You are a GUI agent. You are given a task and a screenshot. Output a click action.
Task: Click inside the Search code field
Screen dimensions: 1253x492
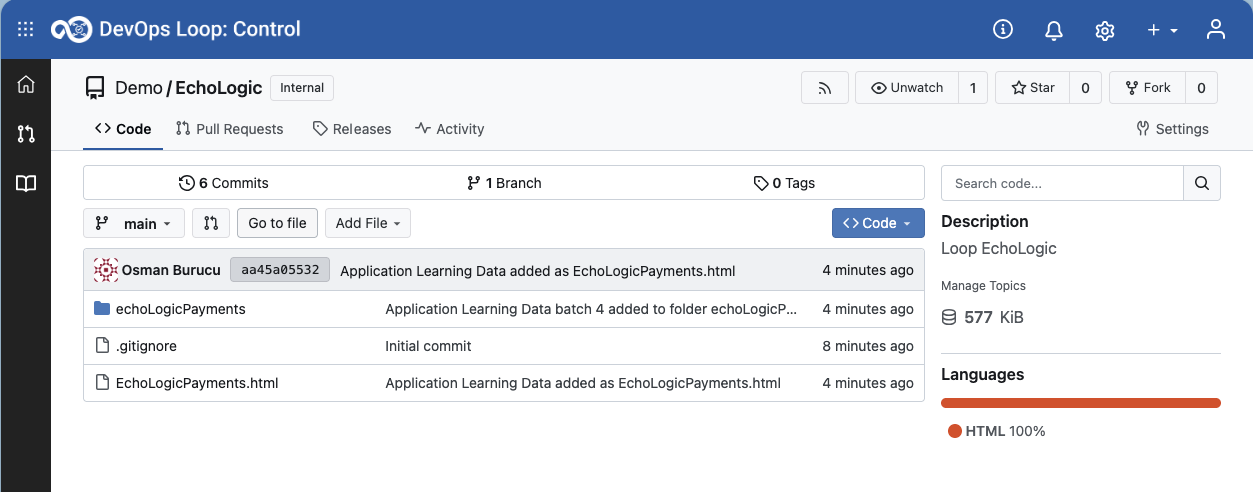(1062, 183)
